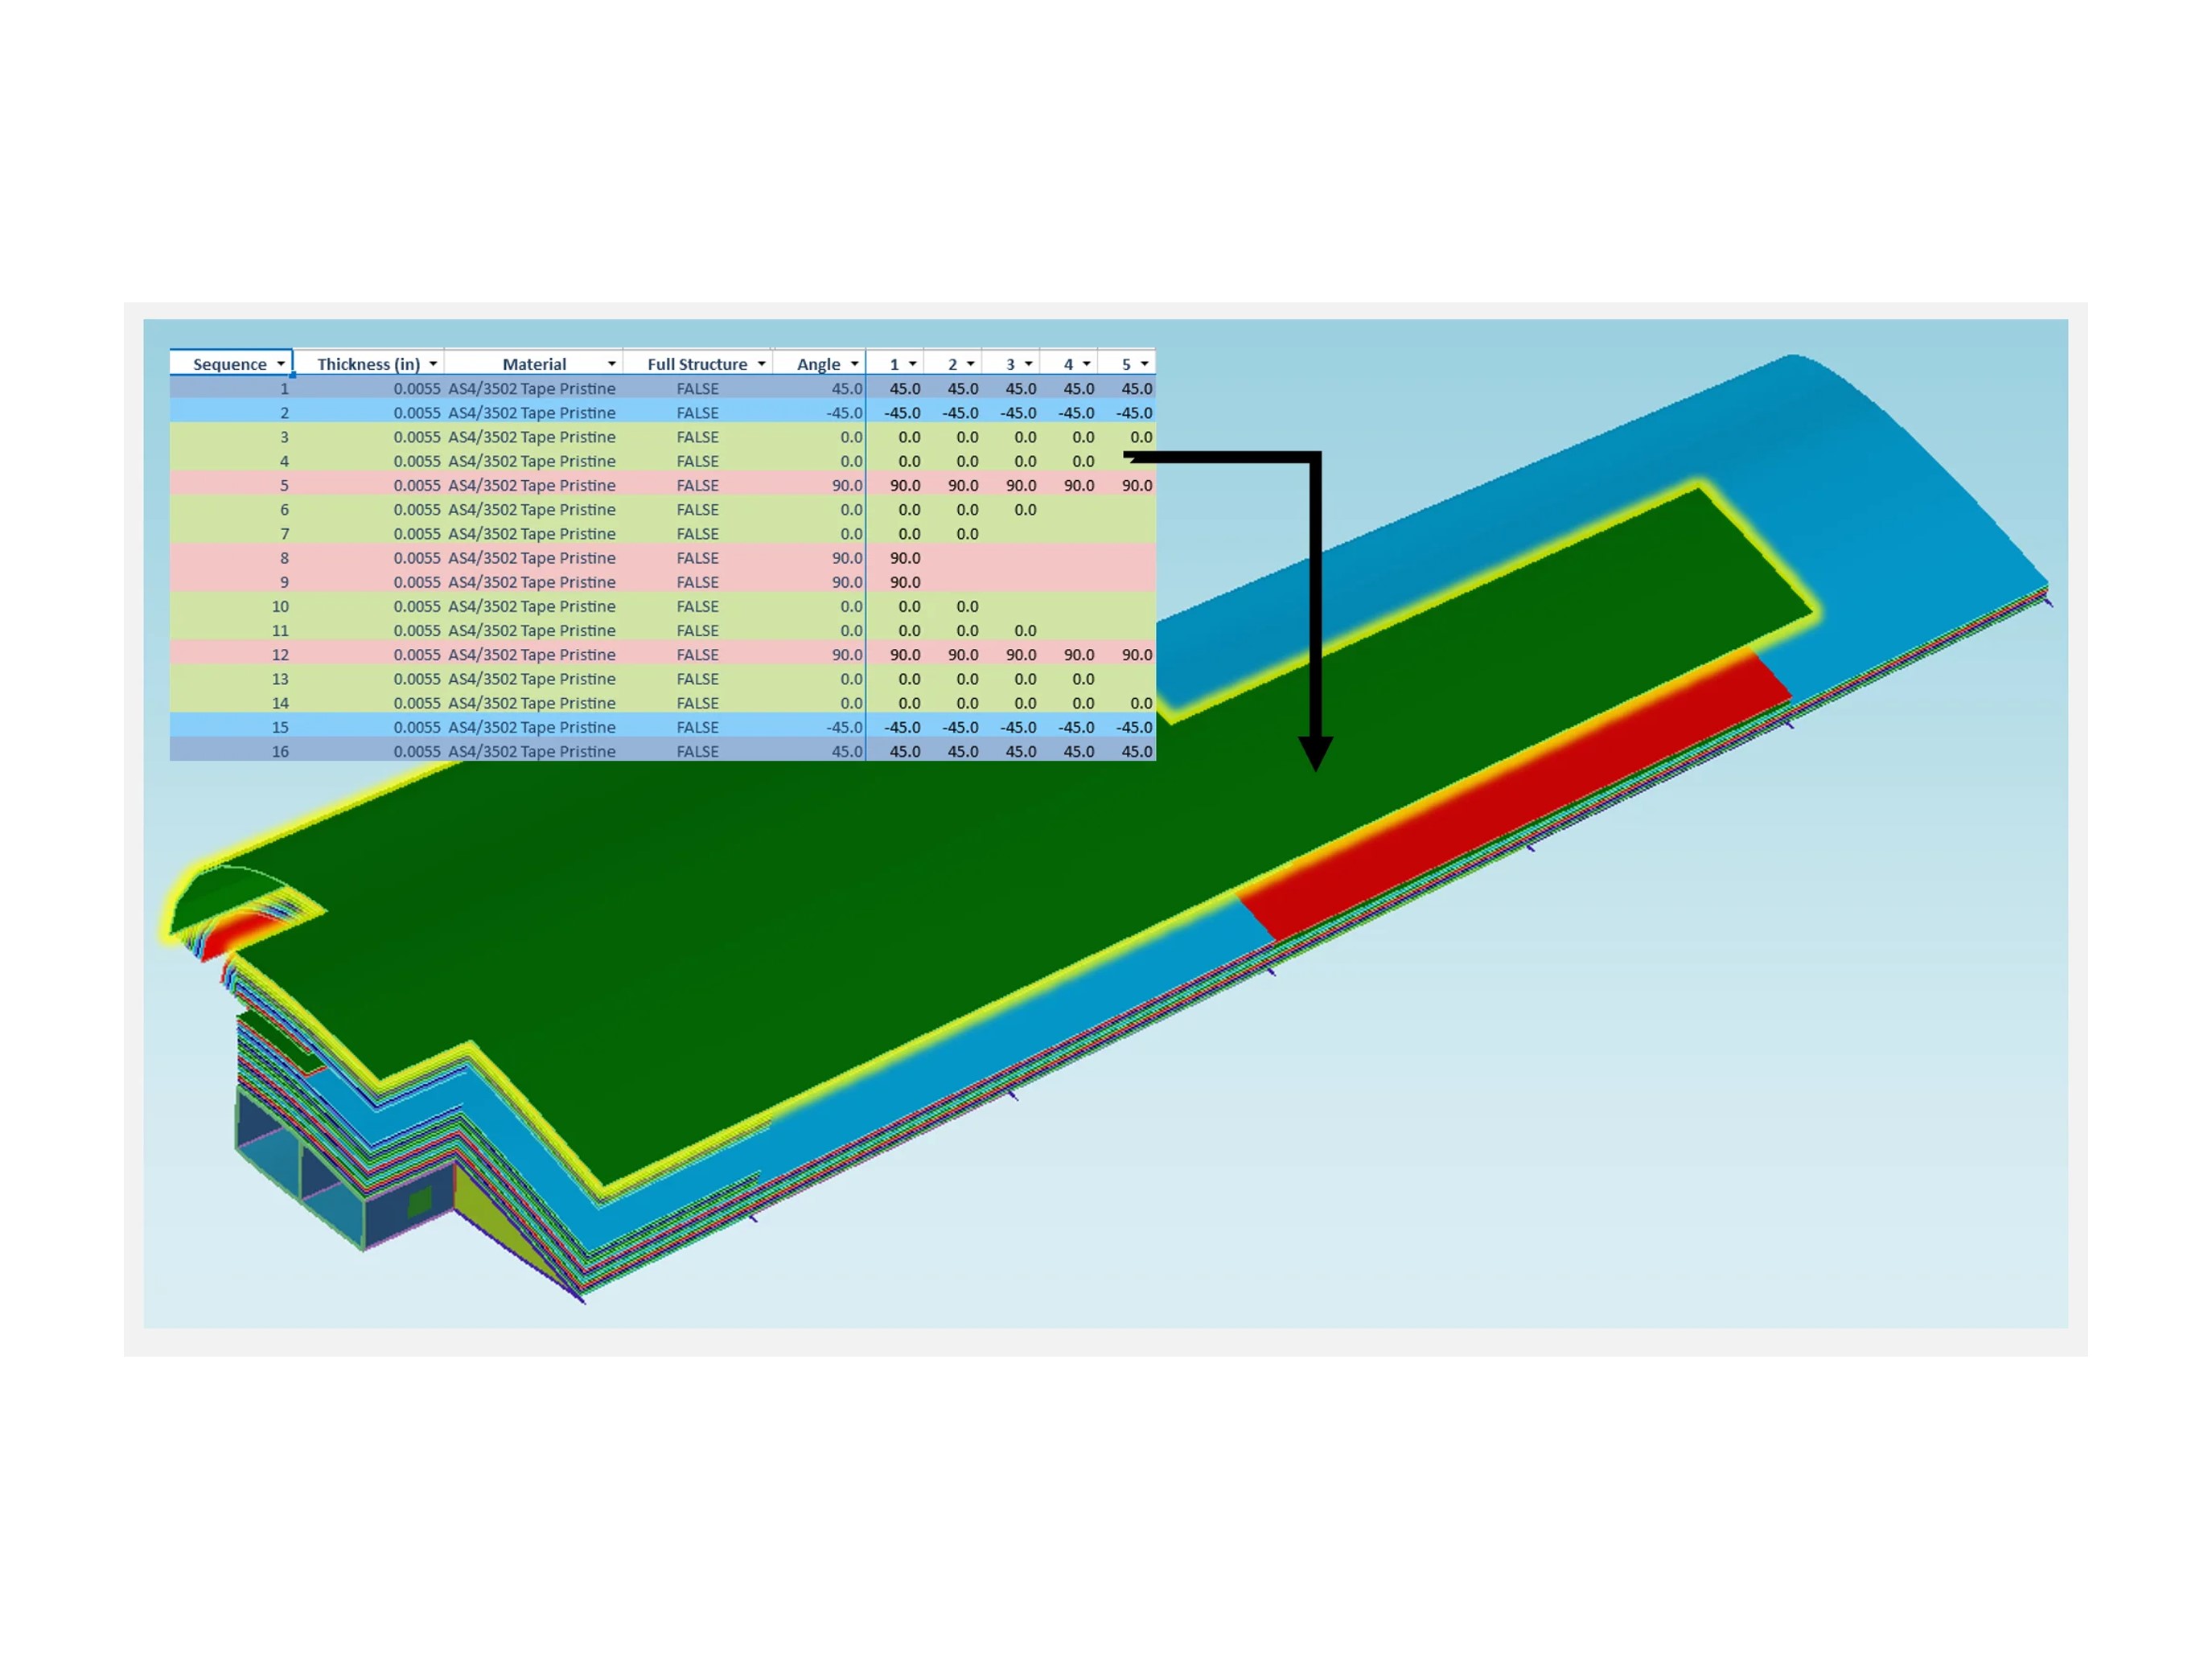Click thickness 0.0055 in sequence 10 row

pyautogui.click(x=417, y=606)
